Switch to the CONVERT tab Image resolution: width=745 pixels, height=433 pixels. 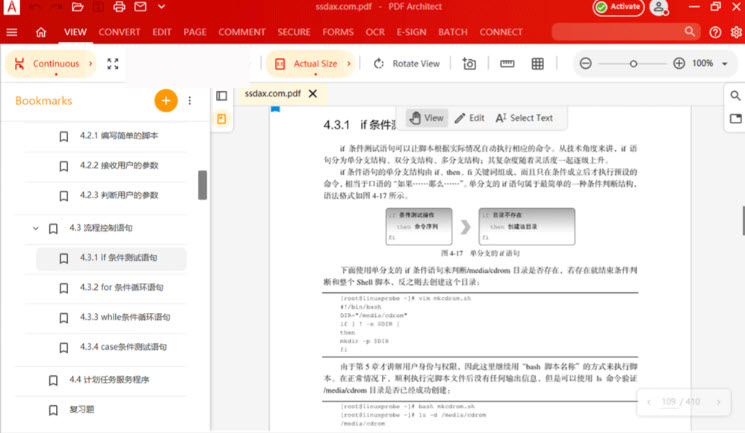click(119, 32)
